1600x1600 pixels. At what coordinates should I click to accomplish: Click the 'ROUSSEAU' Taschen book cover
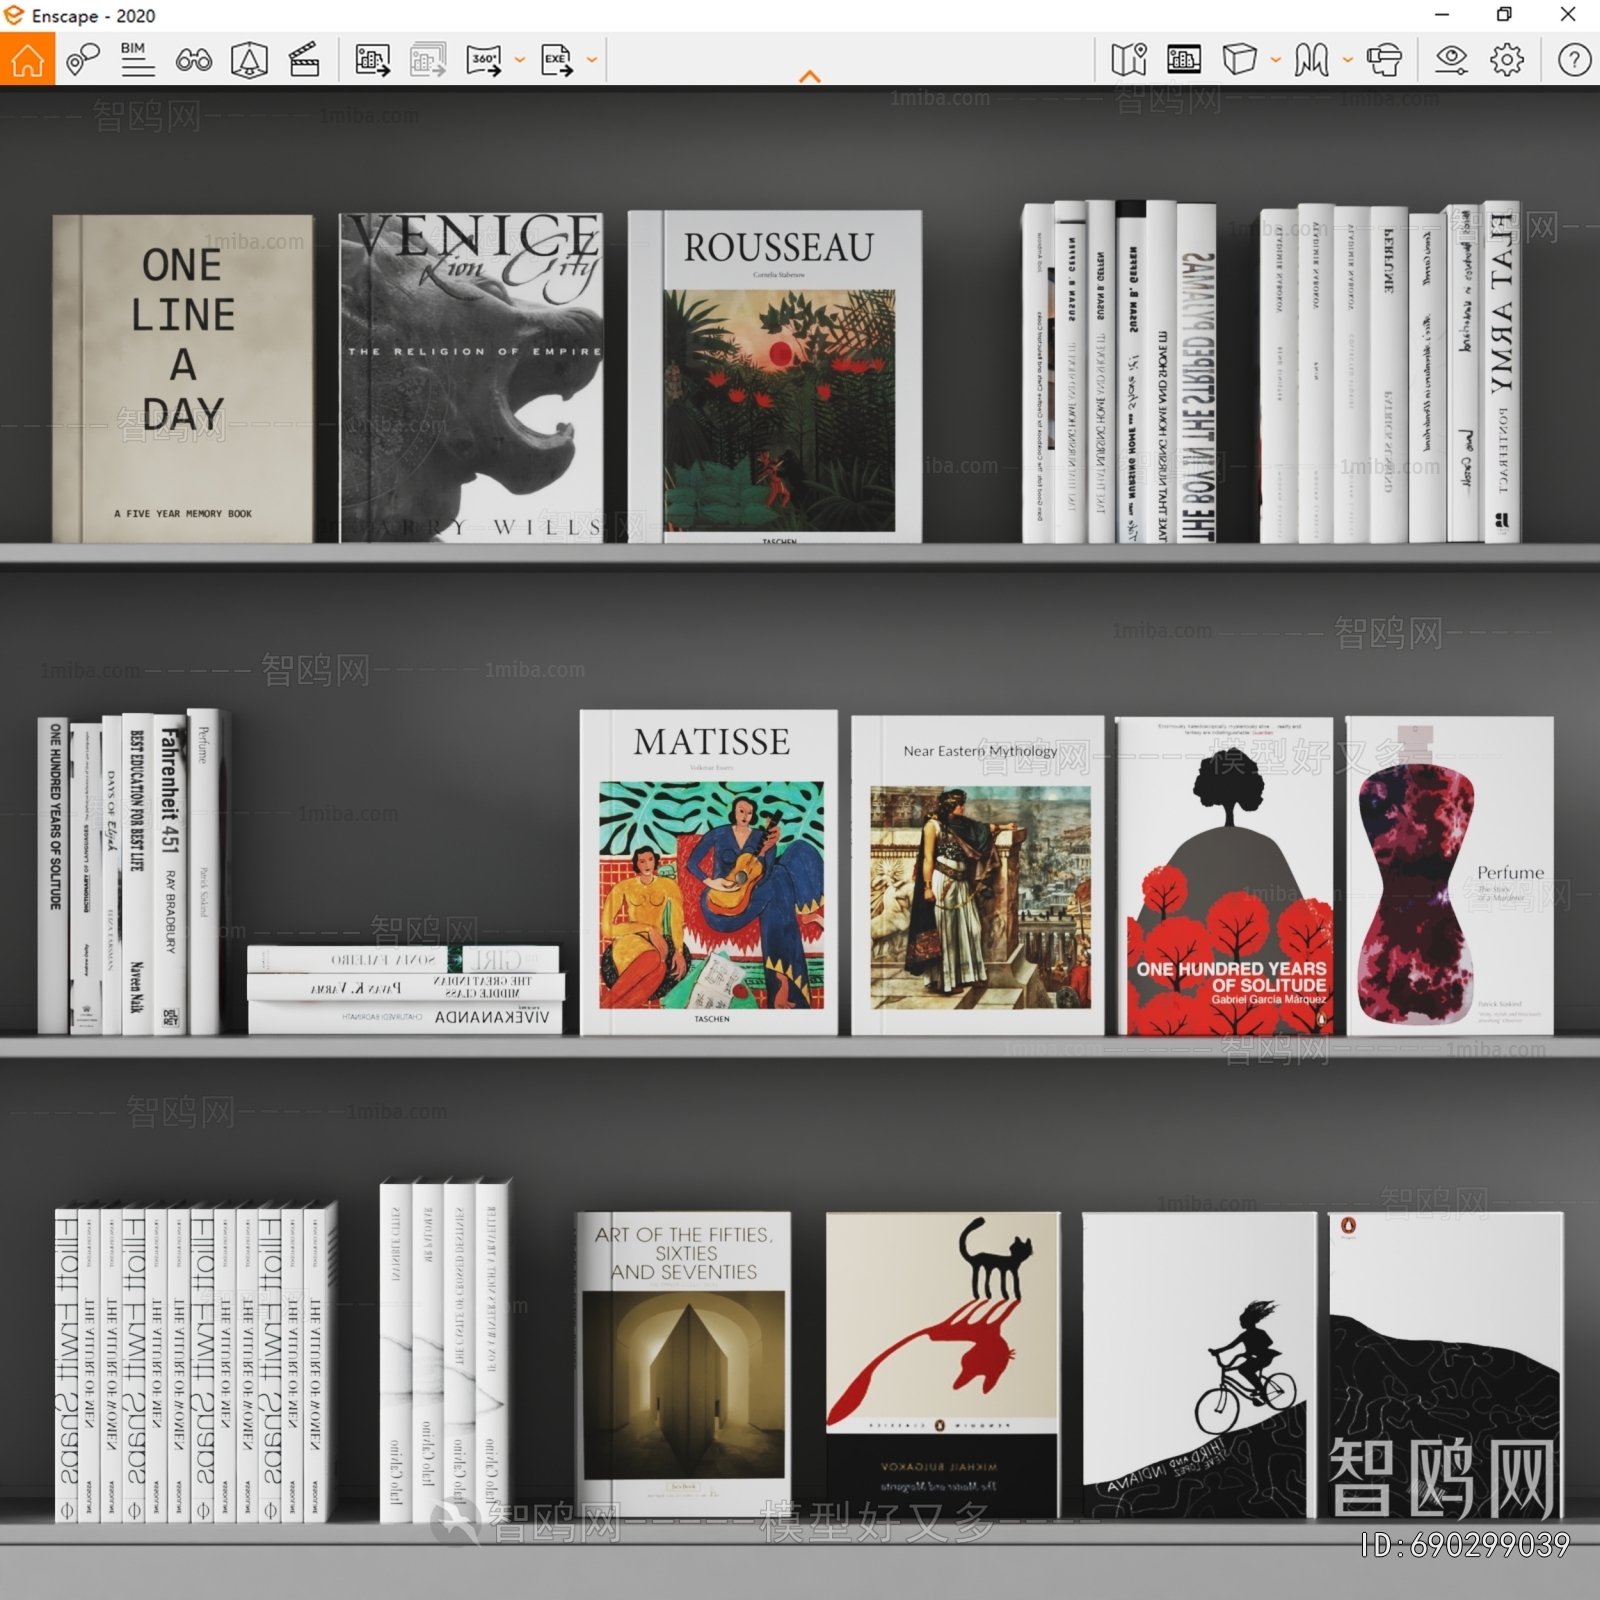pos(775,377)
